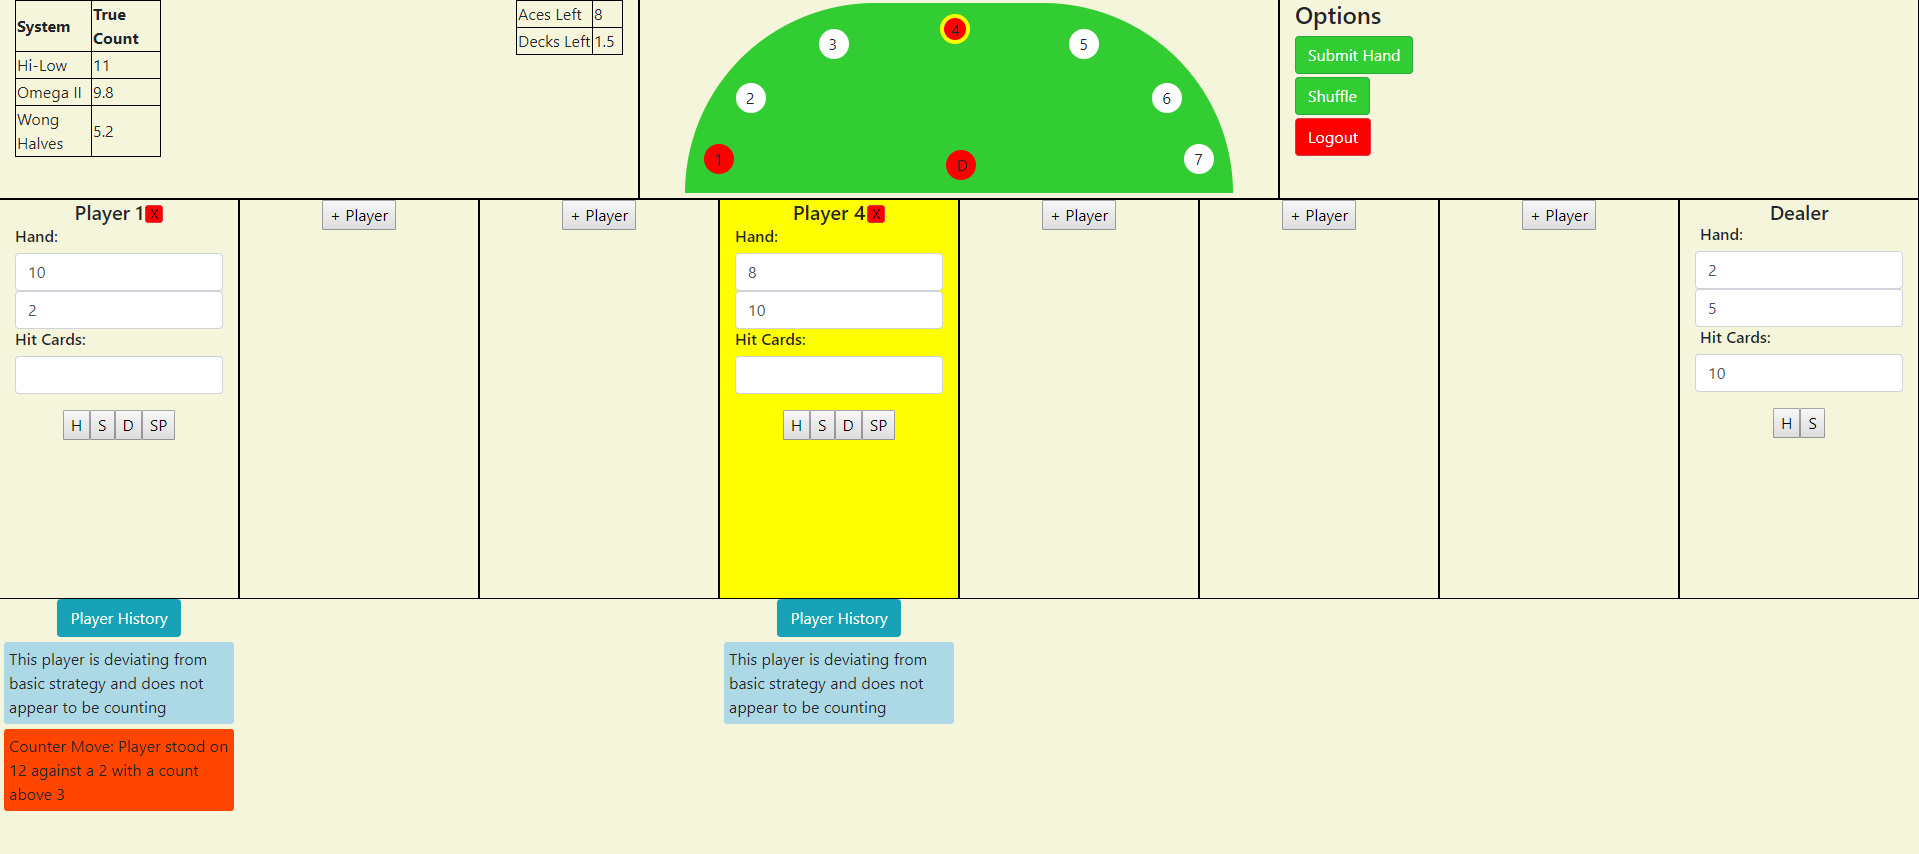Add a player in the second slot

(359, 216)
